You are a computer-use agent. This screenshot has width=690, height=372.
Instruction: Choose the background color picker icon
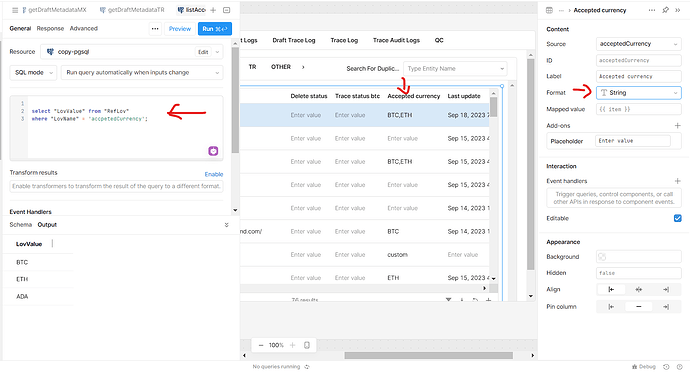pos(602,257)
